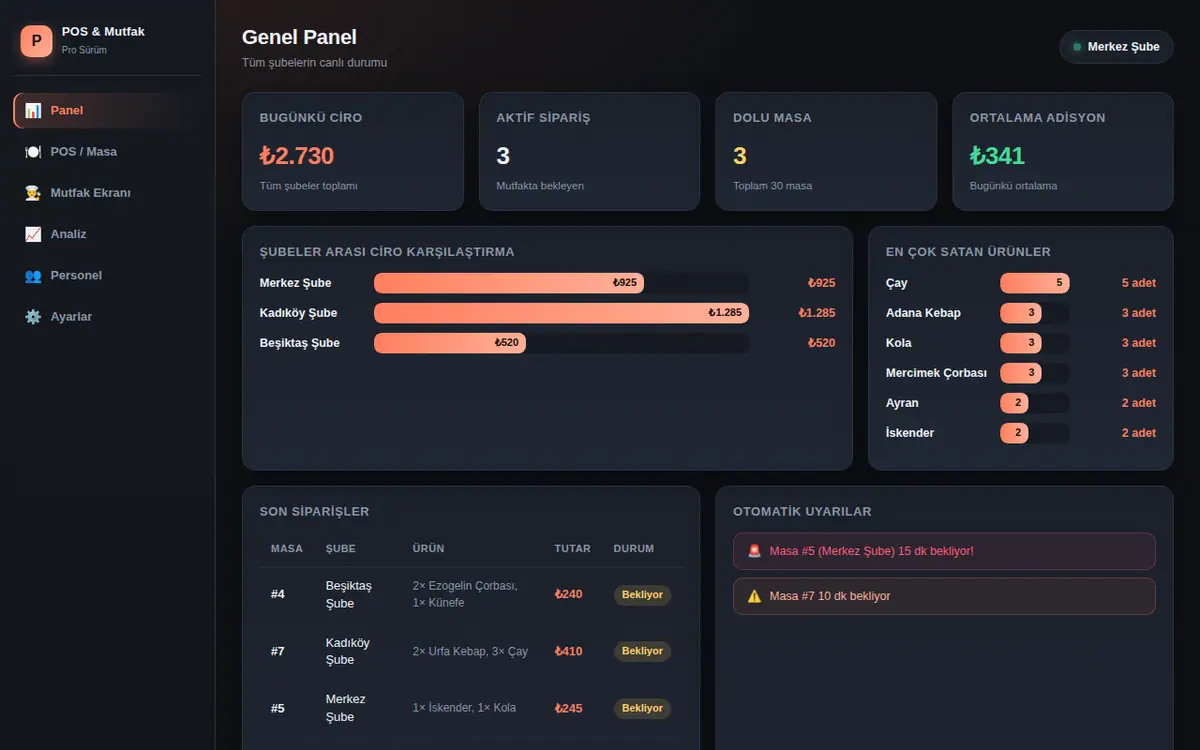Click the POS & Mutfak logo icon
The width and height of the screenshot is (1200, 750).
pos(37,41)
